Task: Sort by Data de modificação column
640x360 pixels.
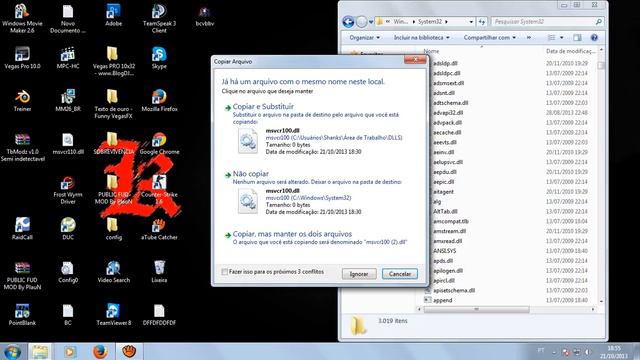Action: click(x=570, y=51)
